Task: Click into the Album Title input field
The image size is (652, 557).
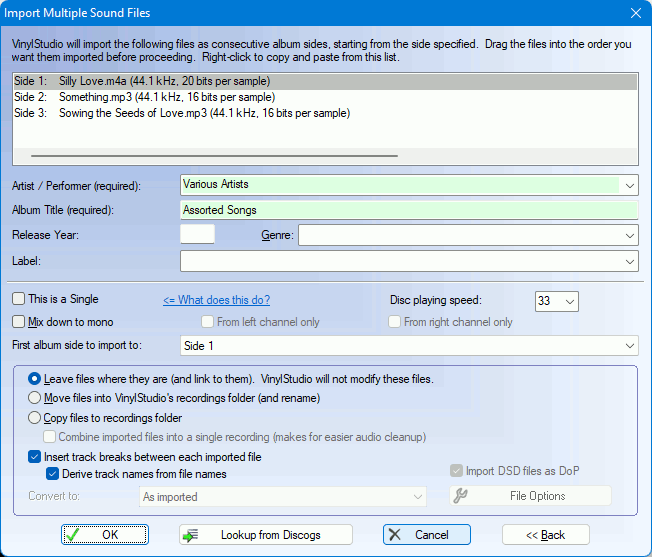Action: (x=409, y=210)
